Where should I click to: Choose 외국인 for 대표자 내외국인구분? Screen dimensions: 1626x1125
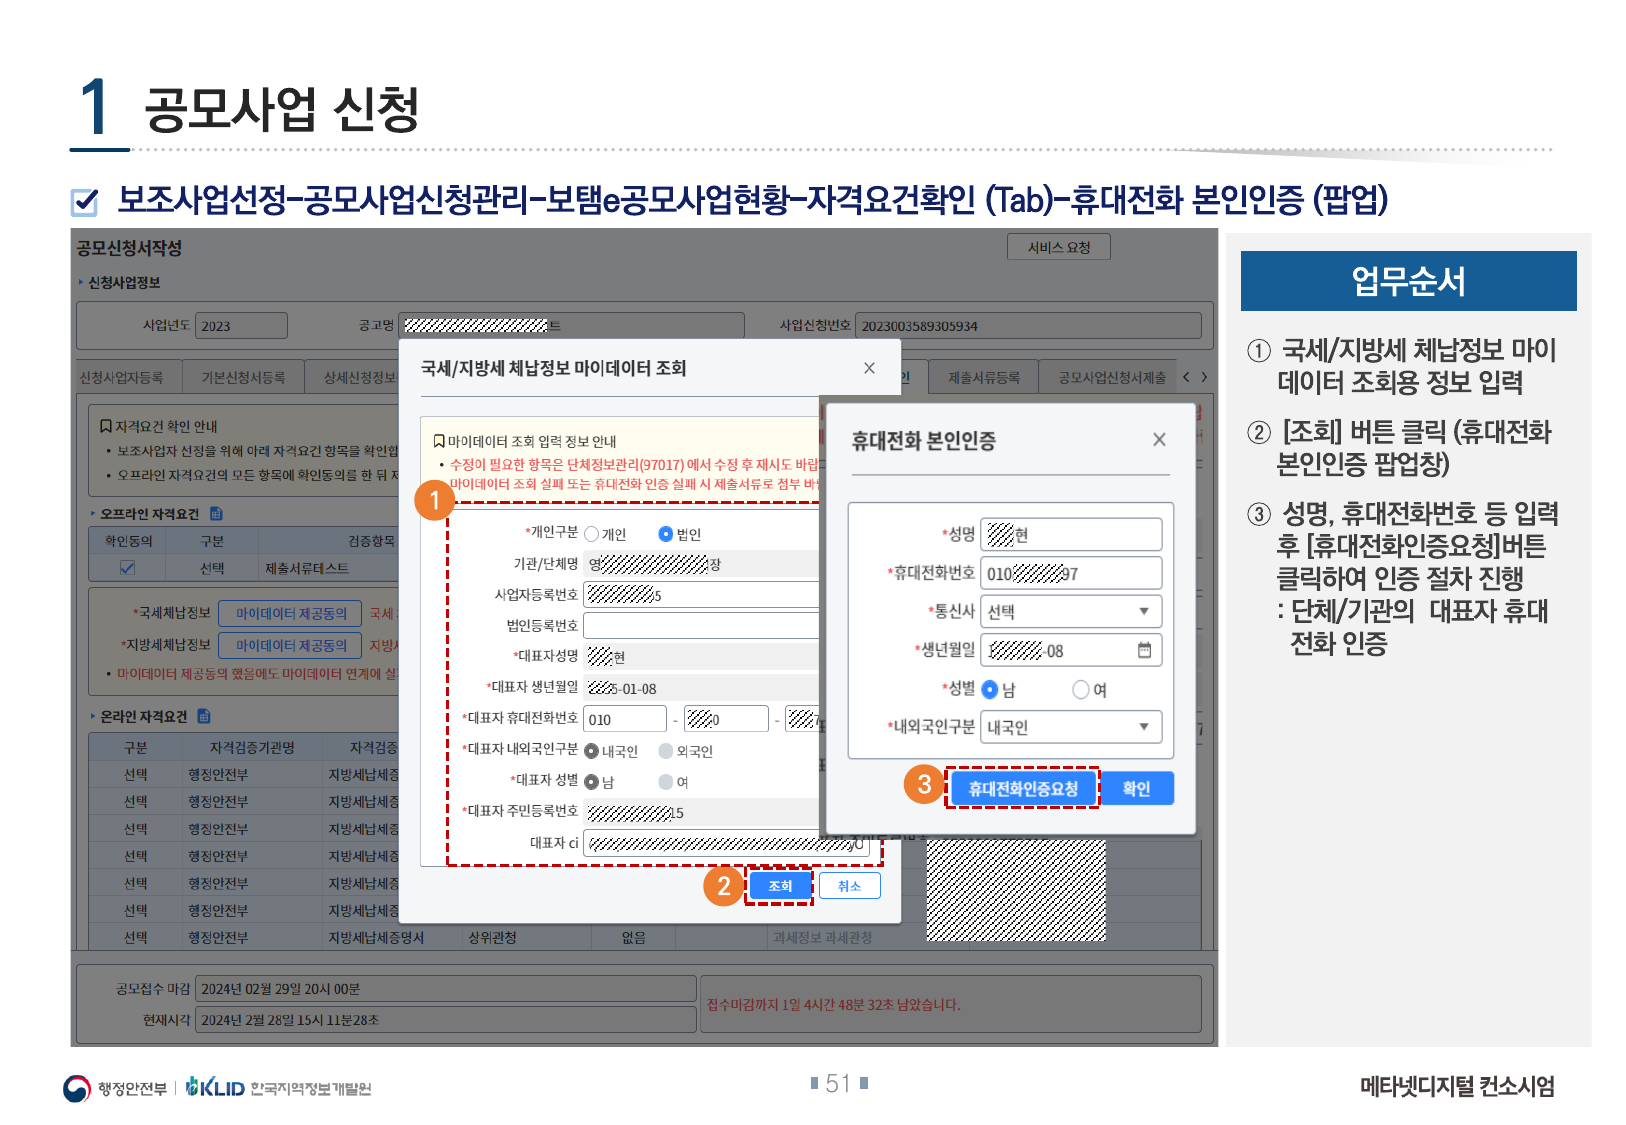click(666, 751)
